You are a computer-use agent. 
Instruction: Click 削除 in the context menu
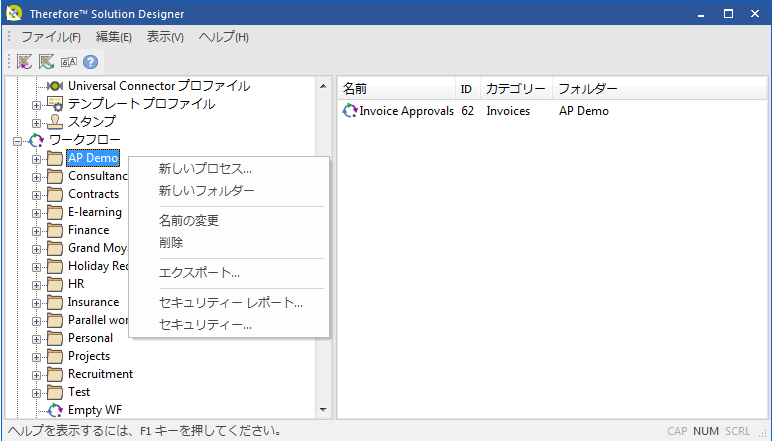coord(171,242)
